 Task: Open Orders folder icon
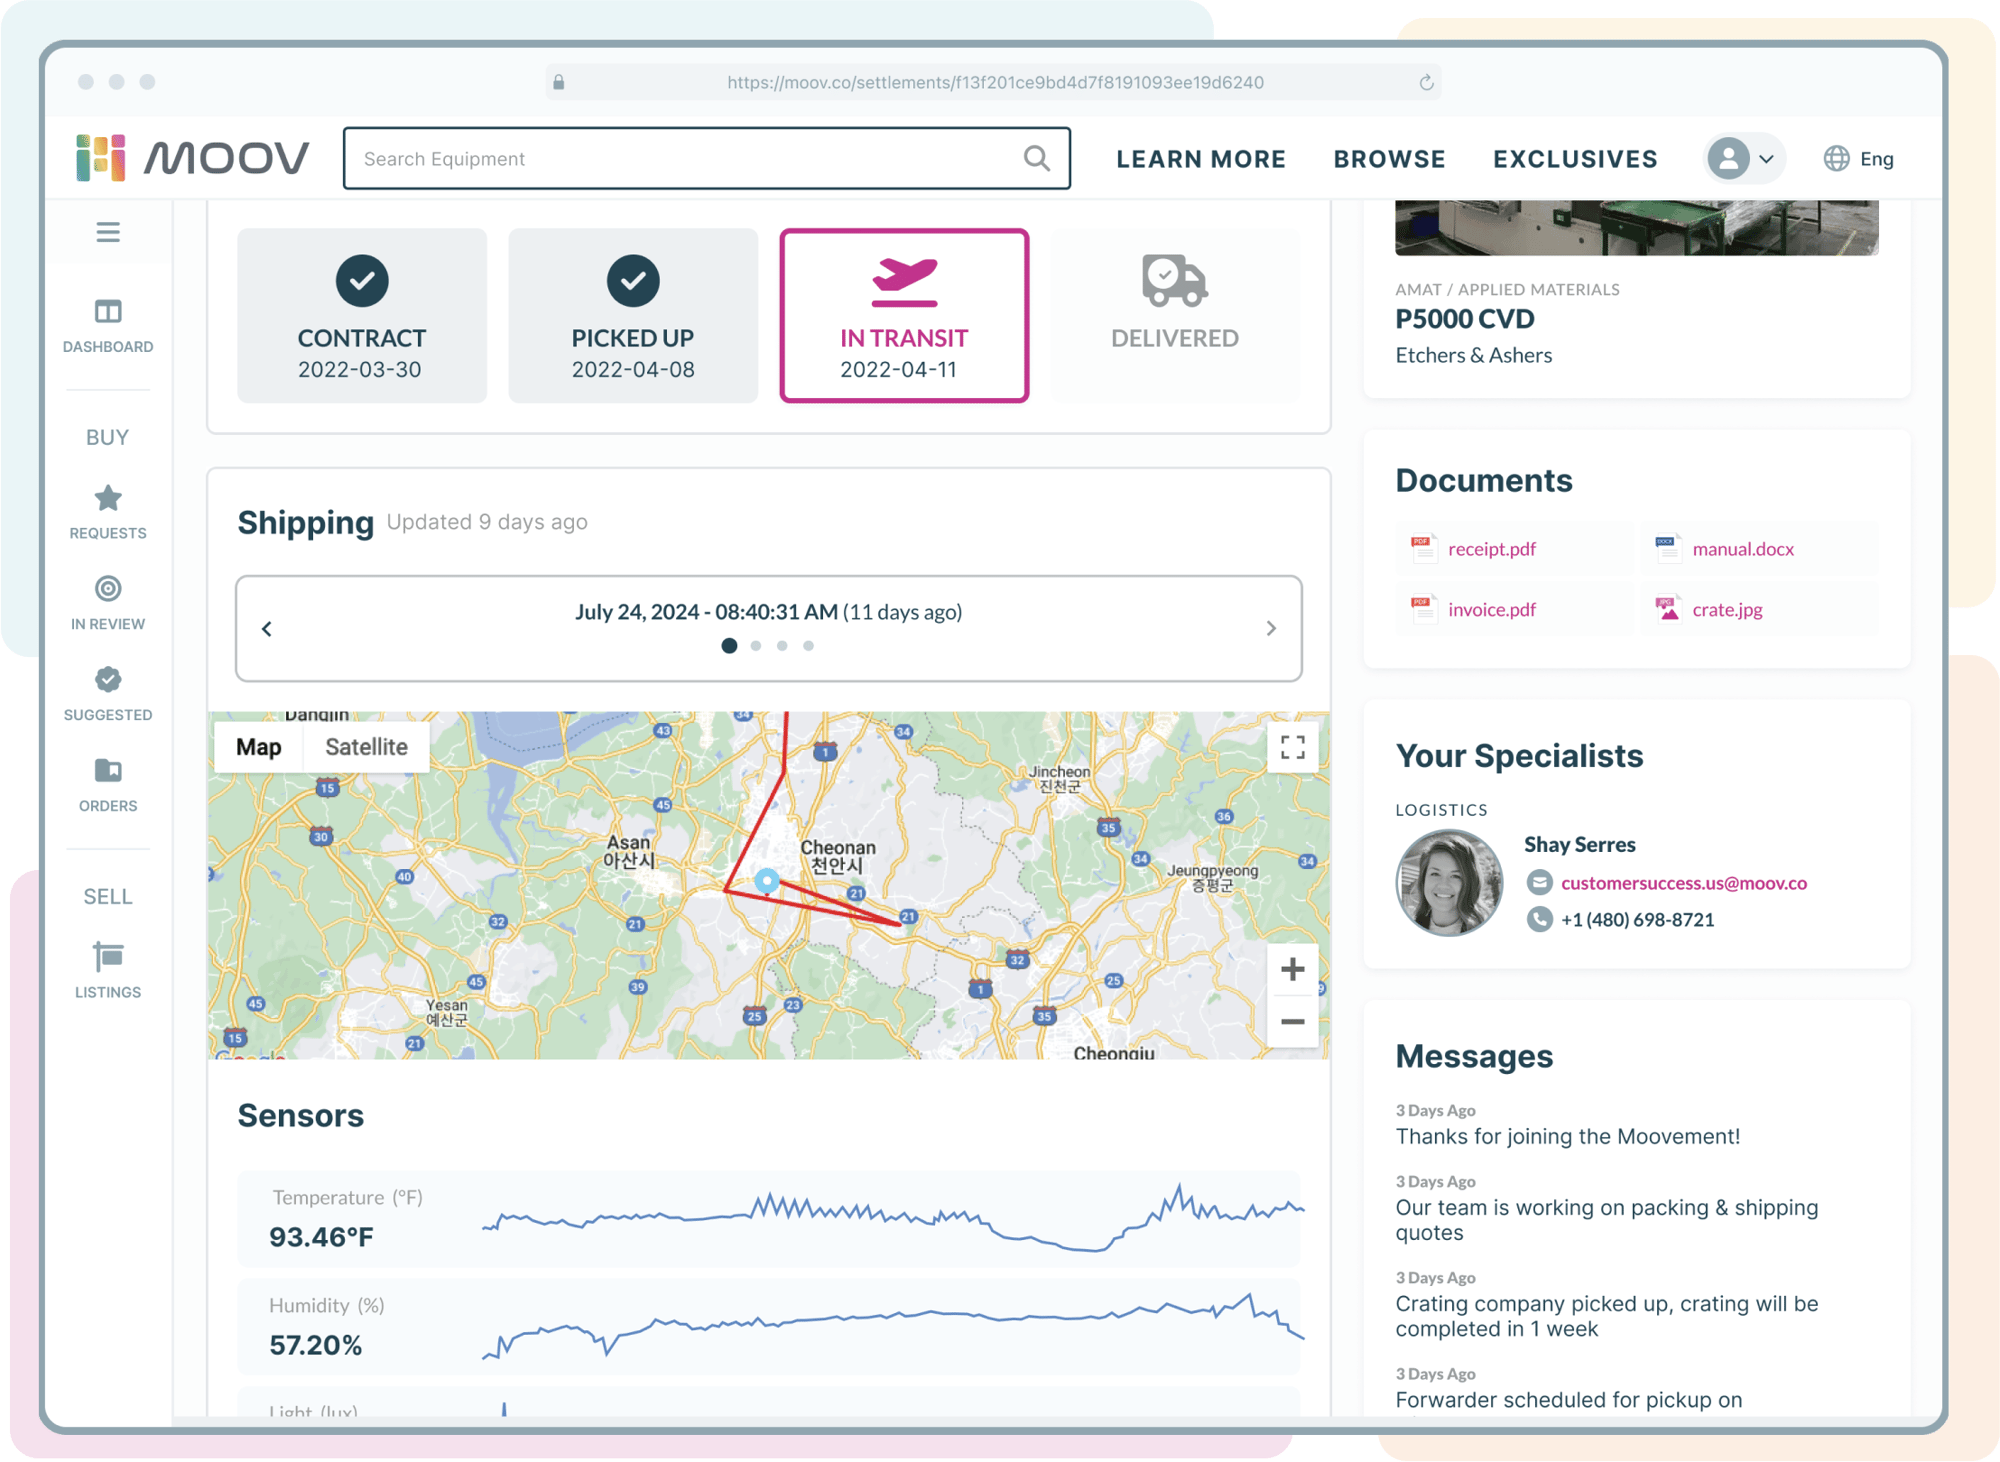(108, 771)
